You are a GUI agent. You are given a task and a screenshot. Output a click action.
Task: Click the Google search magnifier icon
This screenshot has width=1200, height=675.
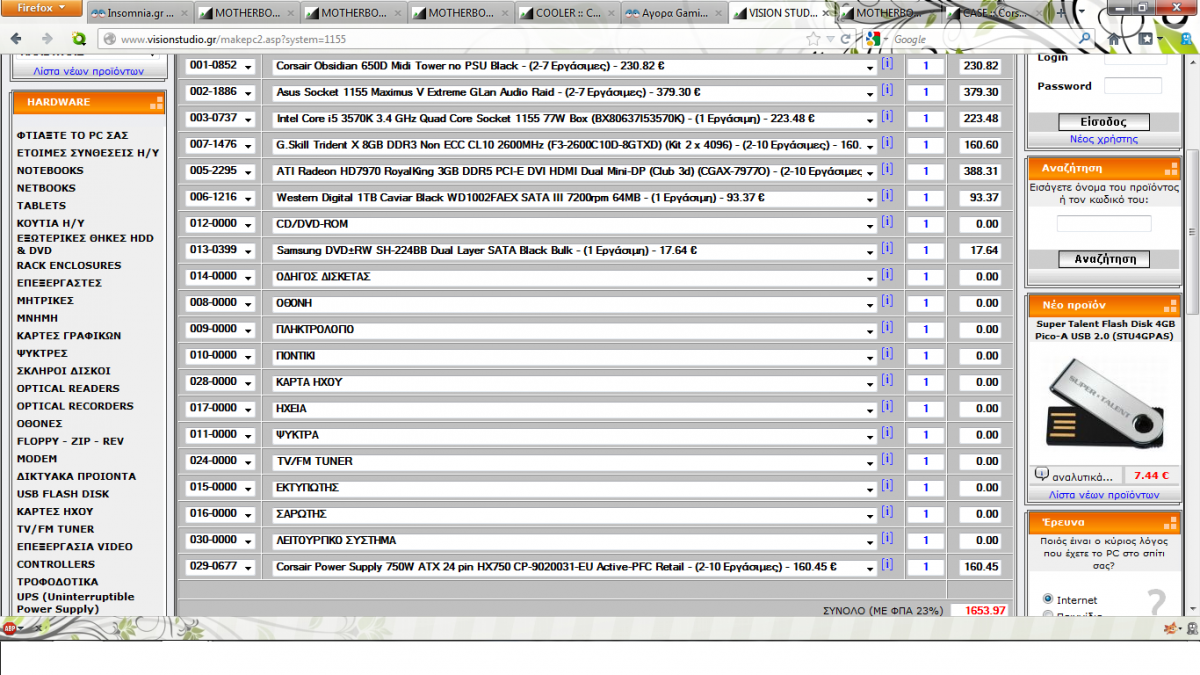pos(1087,39)
